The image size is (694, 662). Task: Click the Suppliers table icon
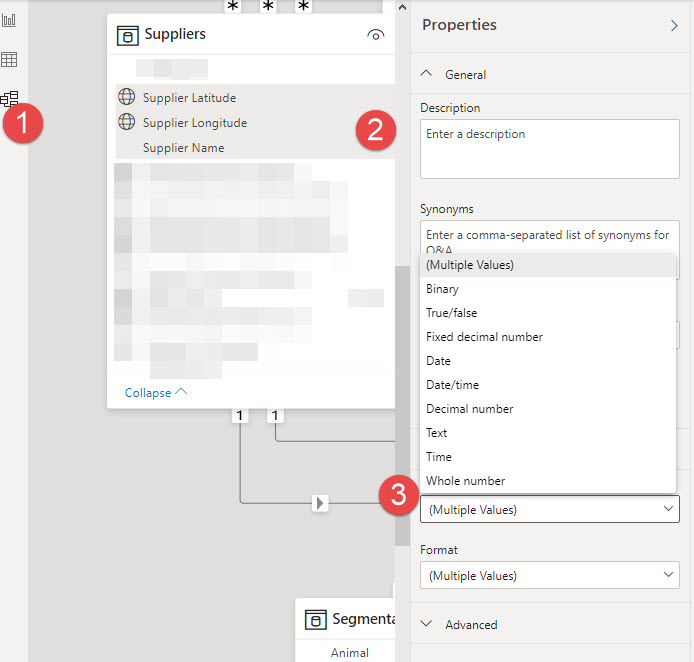pos(127,35)
